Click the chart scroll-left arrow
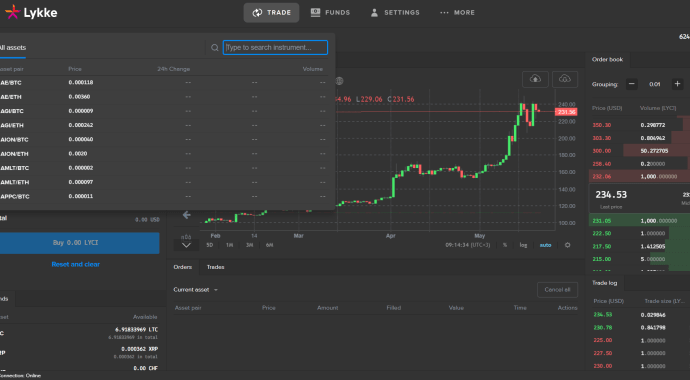 [187, 215]
